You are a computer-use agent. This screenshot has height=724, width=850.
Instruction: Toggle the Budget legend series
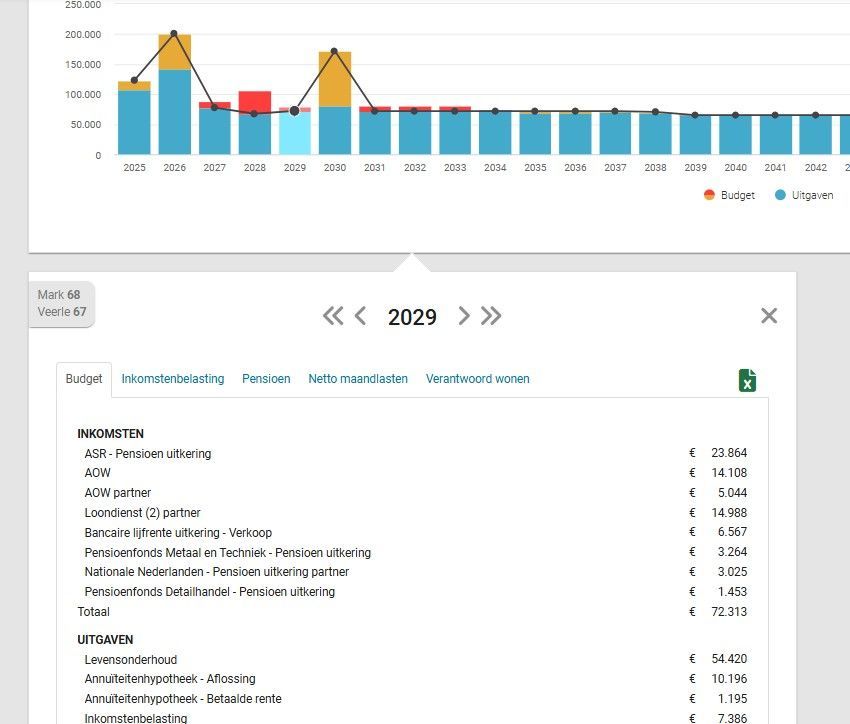tap(729, 195)
